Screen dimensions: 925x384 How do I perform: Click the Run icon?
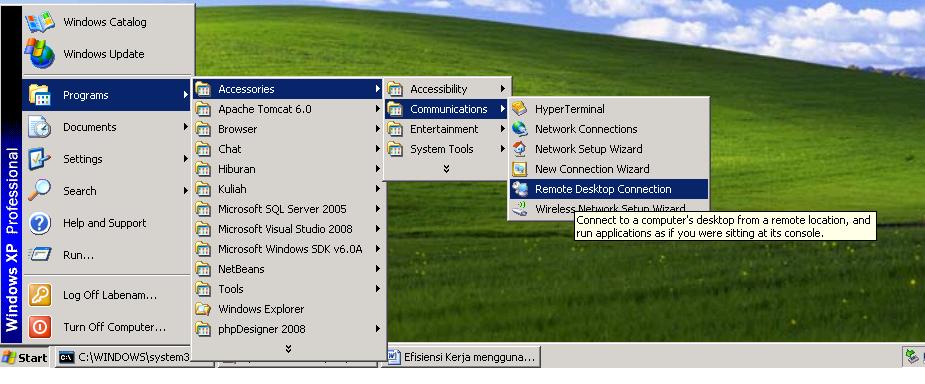[x=40, y=255]
